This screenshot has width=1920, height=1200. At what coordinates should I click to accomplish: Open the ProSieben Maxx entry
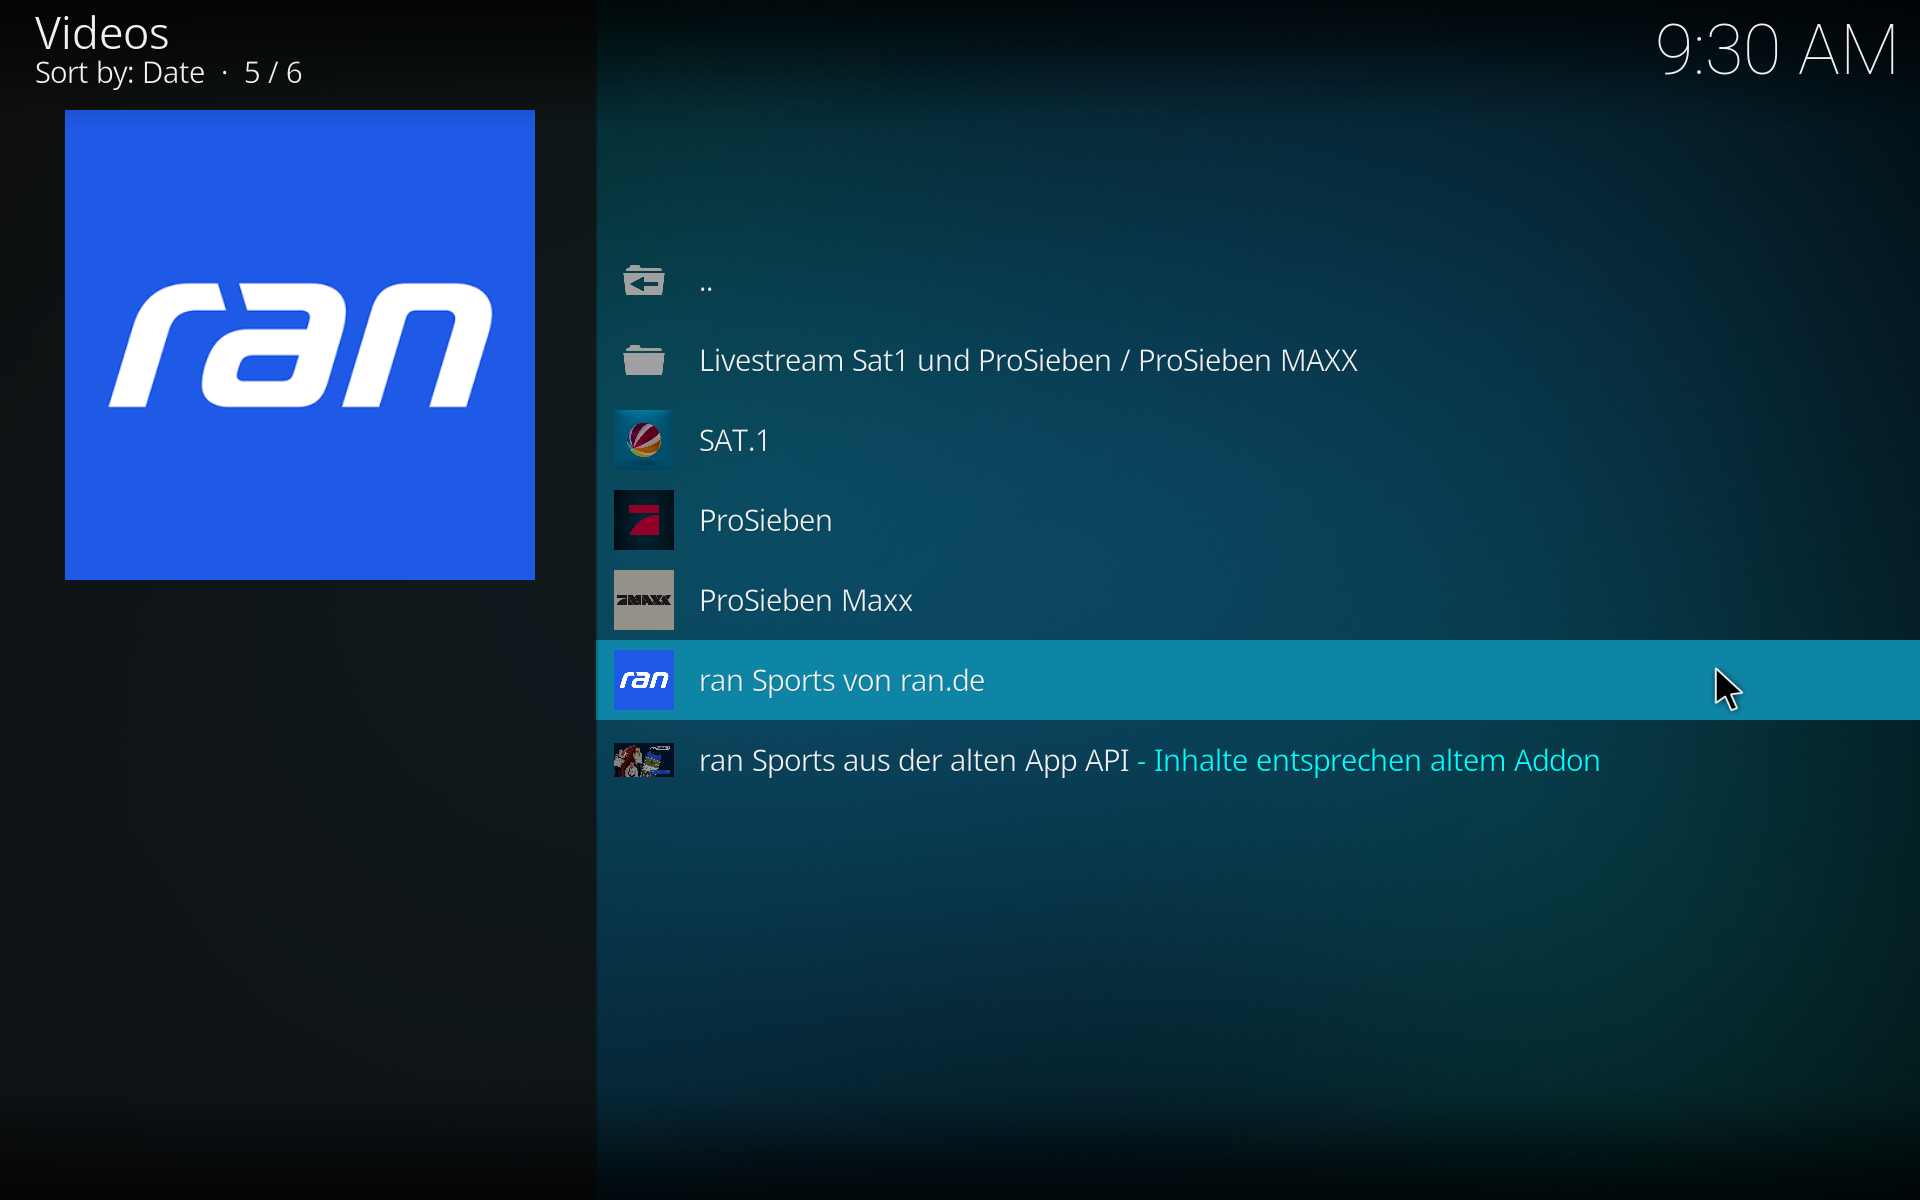(1258, 600)
